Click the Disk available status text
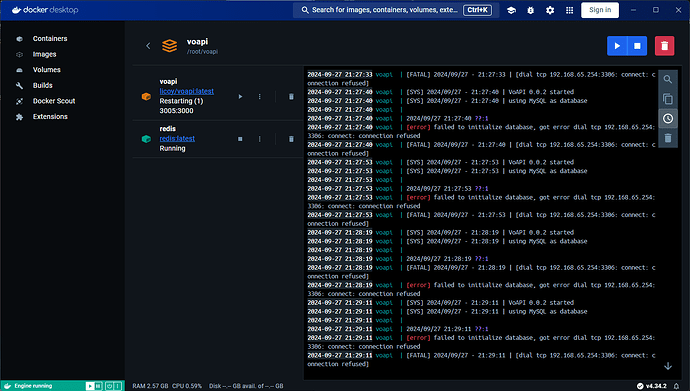Screen dimensions: 690x391 (x=246, y=386)
